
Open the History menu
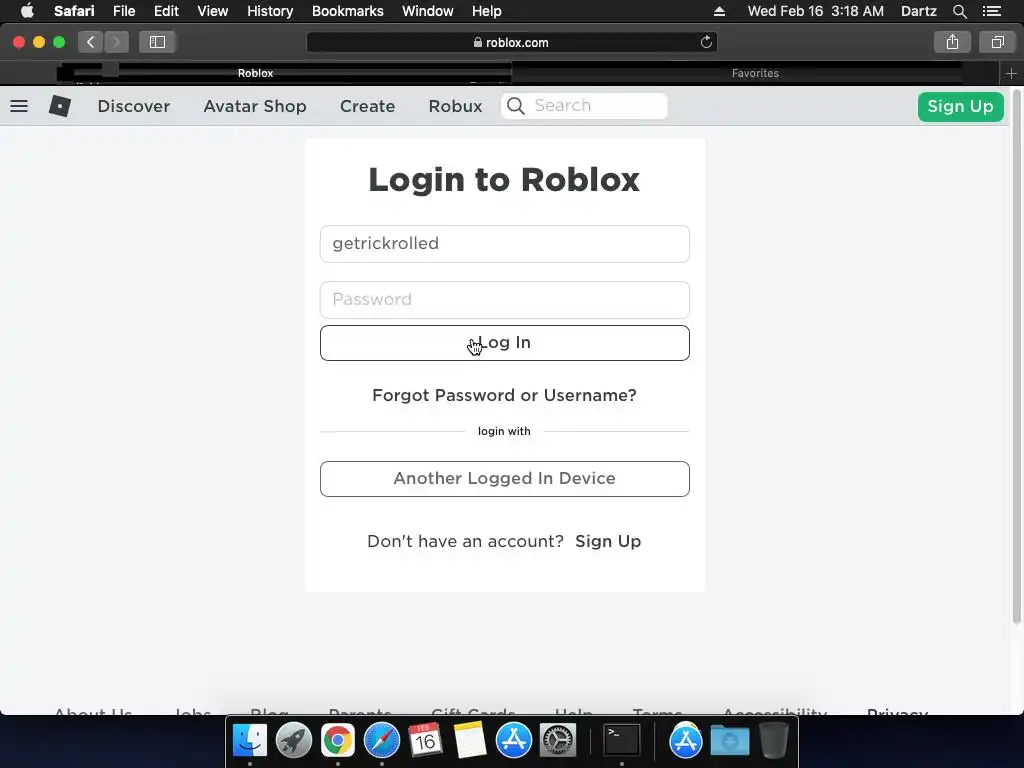click(x=270, y=11)
